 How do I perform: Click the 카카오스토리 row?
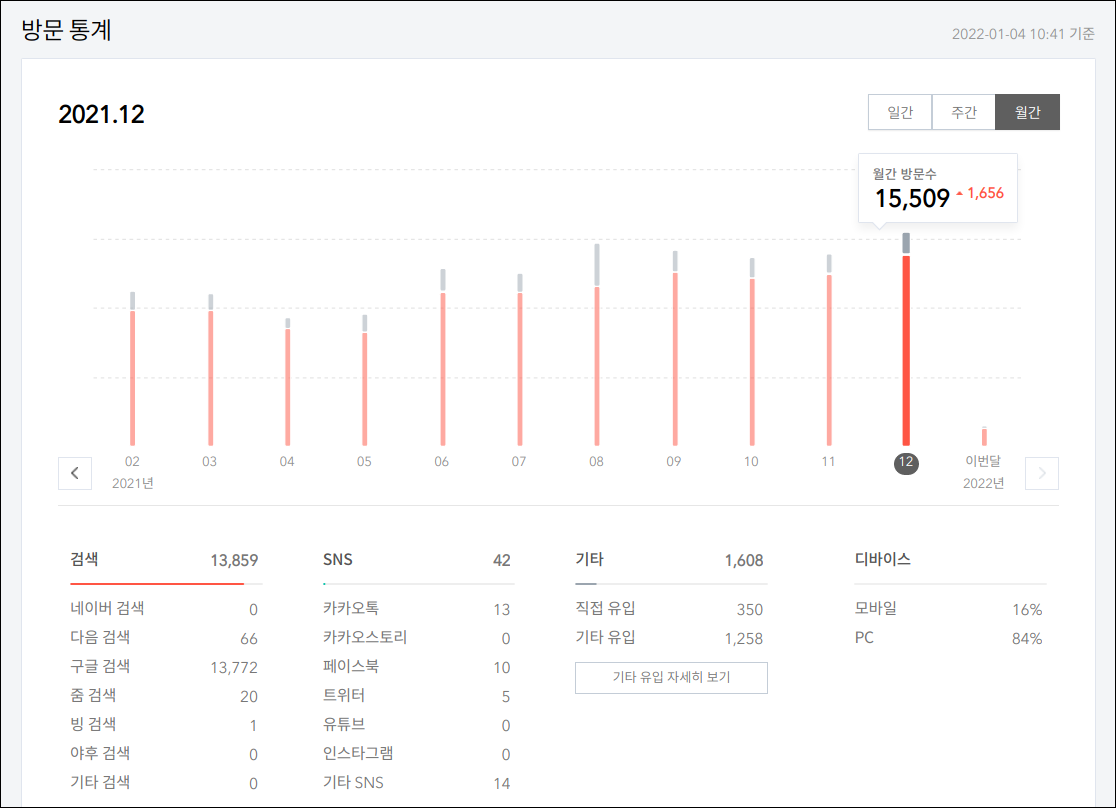417,638
